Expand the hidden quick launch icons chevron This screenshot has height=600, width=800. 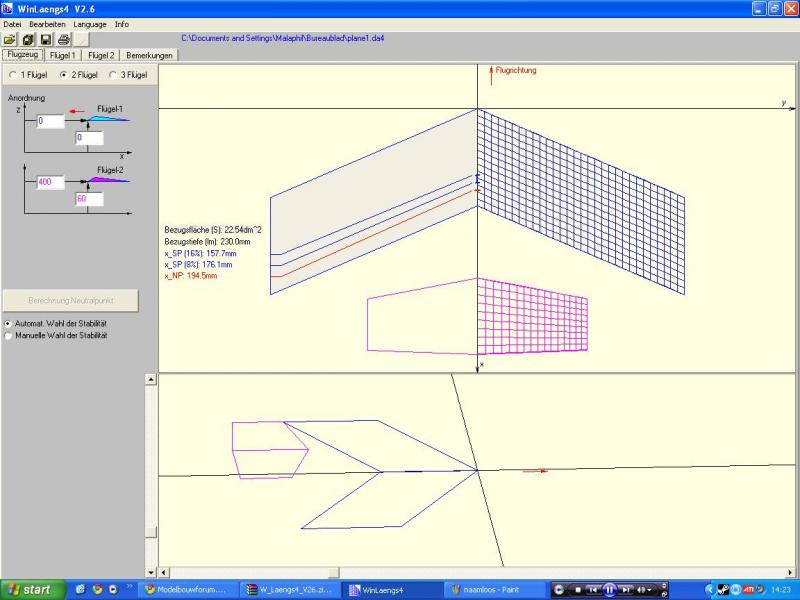tap(129, 587)
